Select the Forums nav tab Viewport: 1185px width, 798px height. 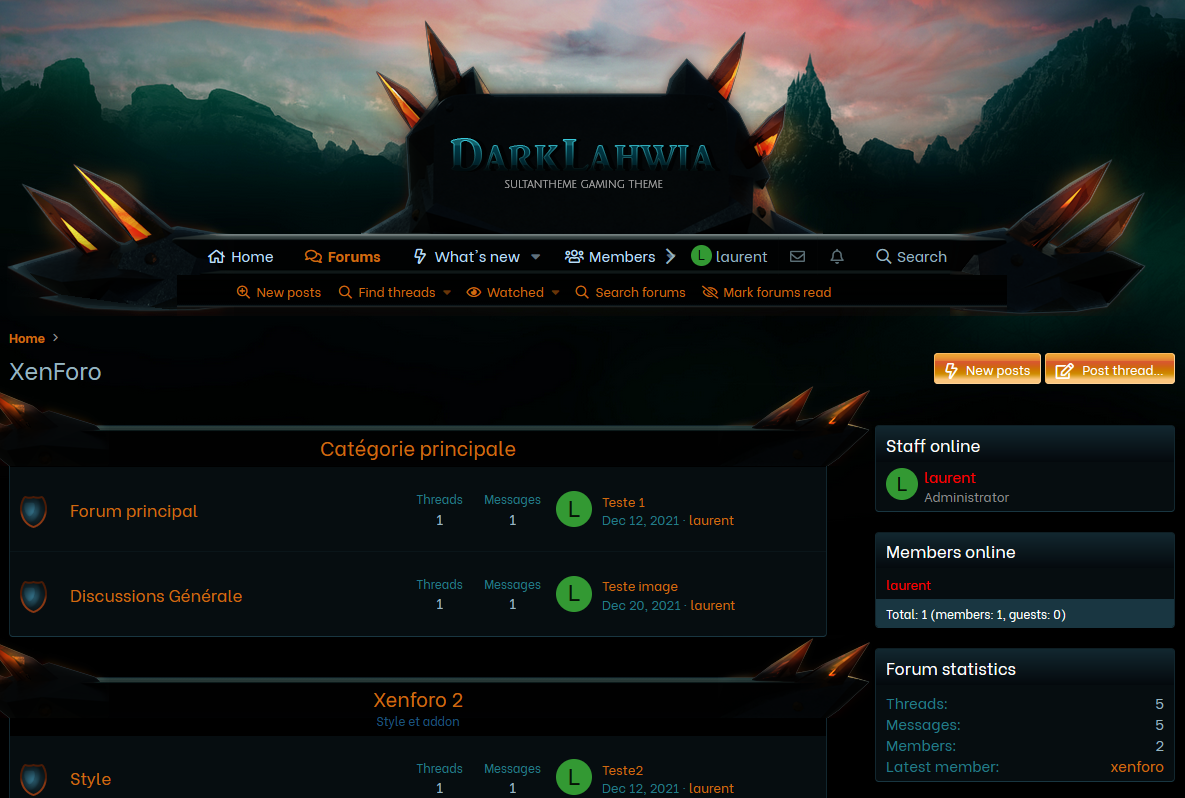(x=342, y=257)
